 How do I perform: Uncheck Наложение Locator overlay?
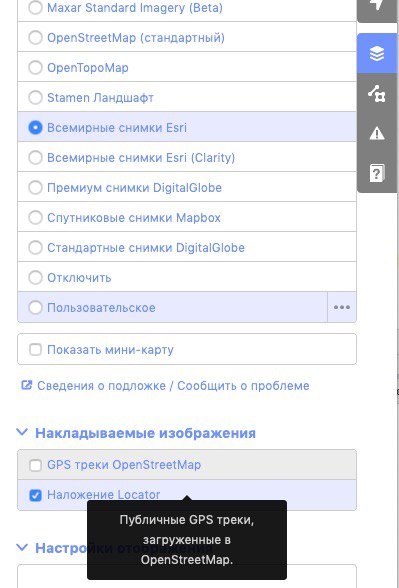35,495
